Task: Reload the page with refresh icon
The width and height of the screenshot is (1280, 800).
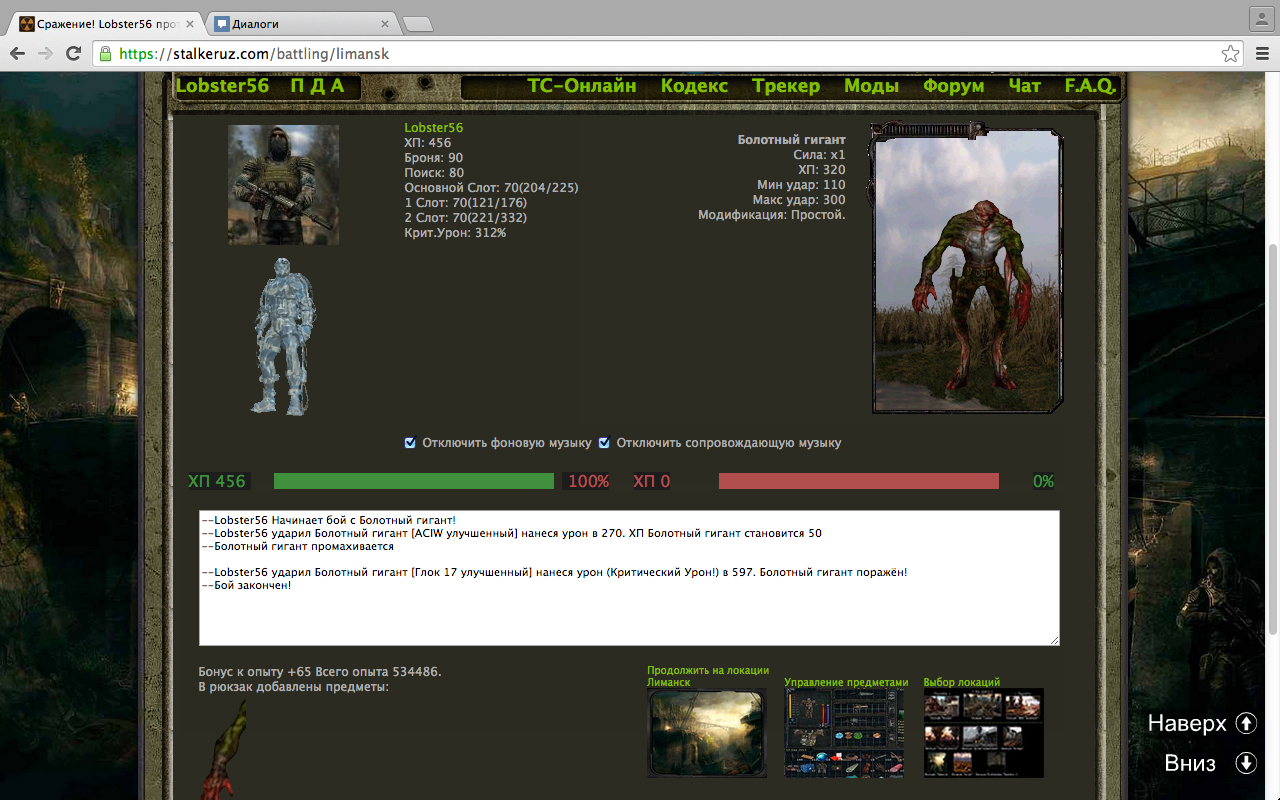Action: pyautogui.click(x=73, y=54)
